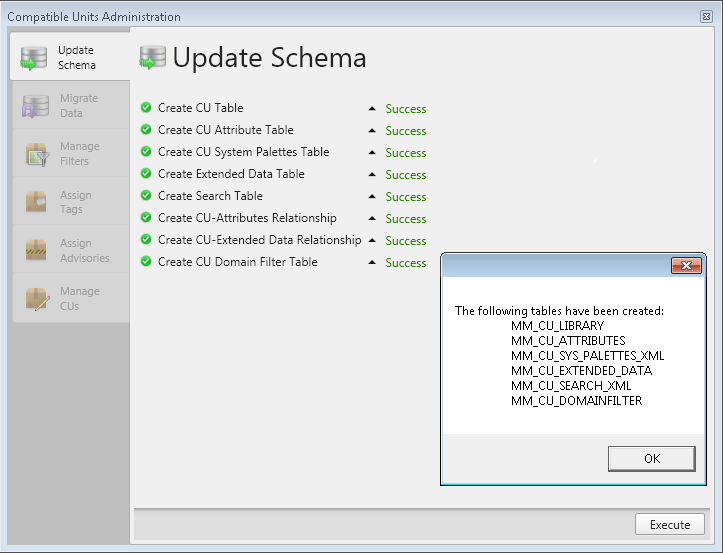Click the Success status for Create CU System Palettes Table
This screenshot has width=723, height=553.
point(406,153)
